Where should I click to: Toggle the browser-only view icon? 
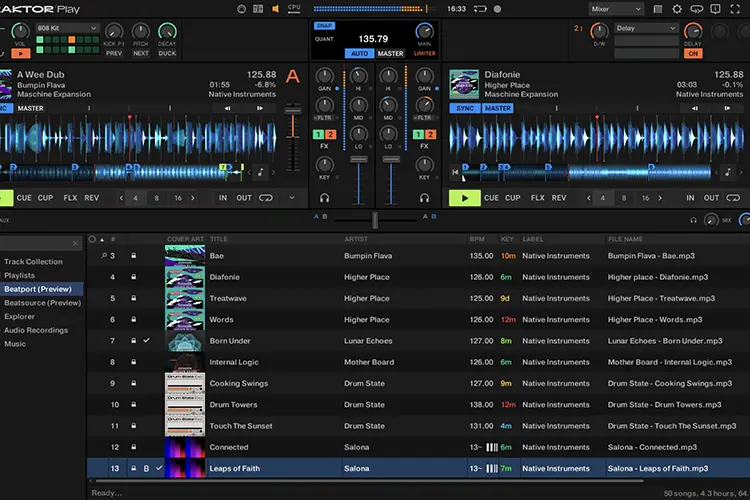[658, 9]
